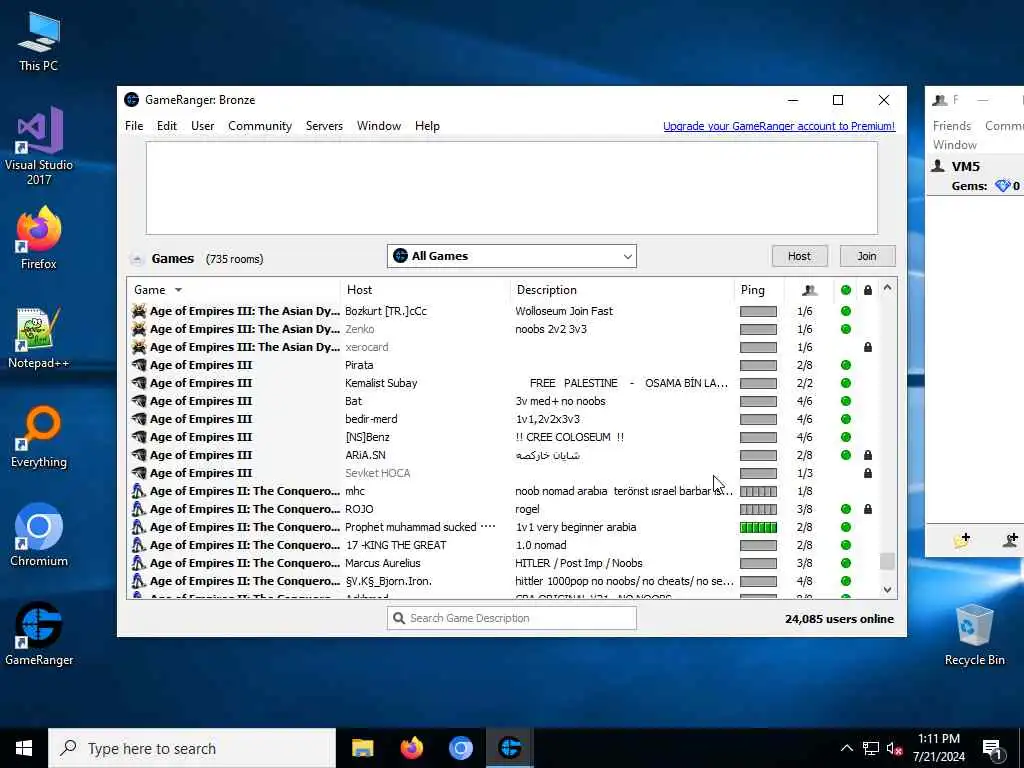Open the Help menu
This screenshot has width=1024, height=768.
tap(427, 126)
